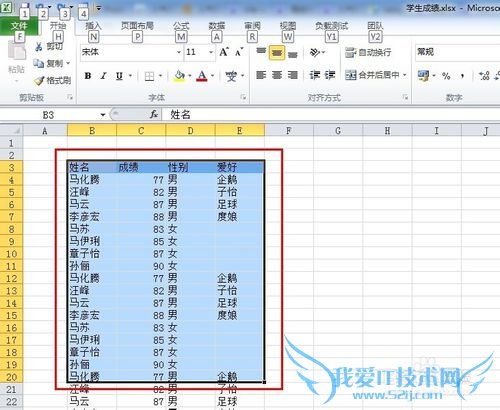Click the Name Box showing B3

(50, 115)
